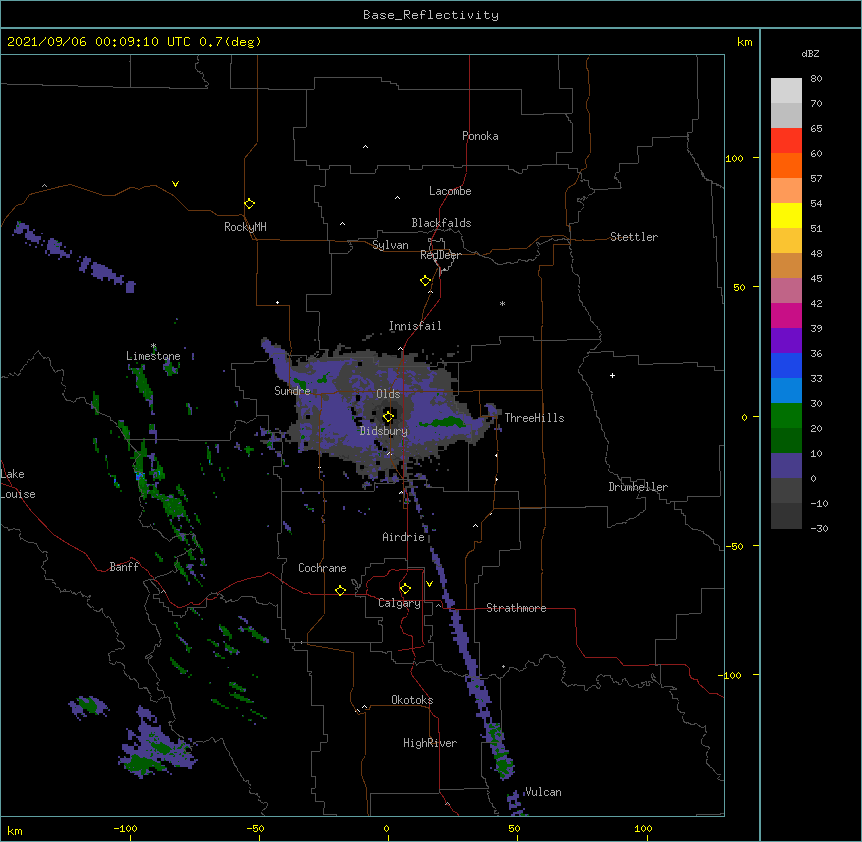Click the Olds town label
Screen dimensions: 862x842
(x=388, y=394)
